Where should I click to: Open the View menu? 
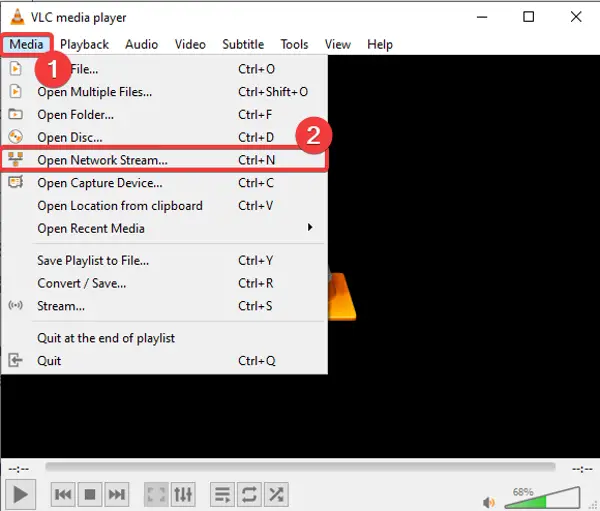(338, 44)
